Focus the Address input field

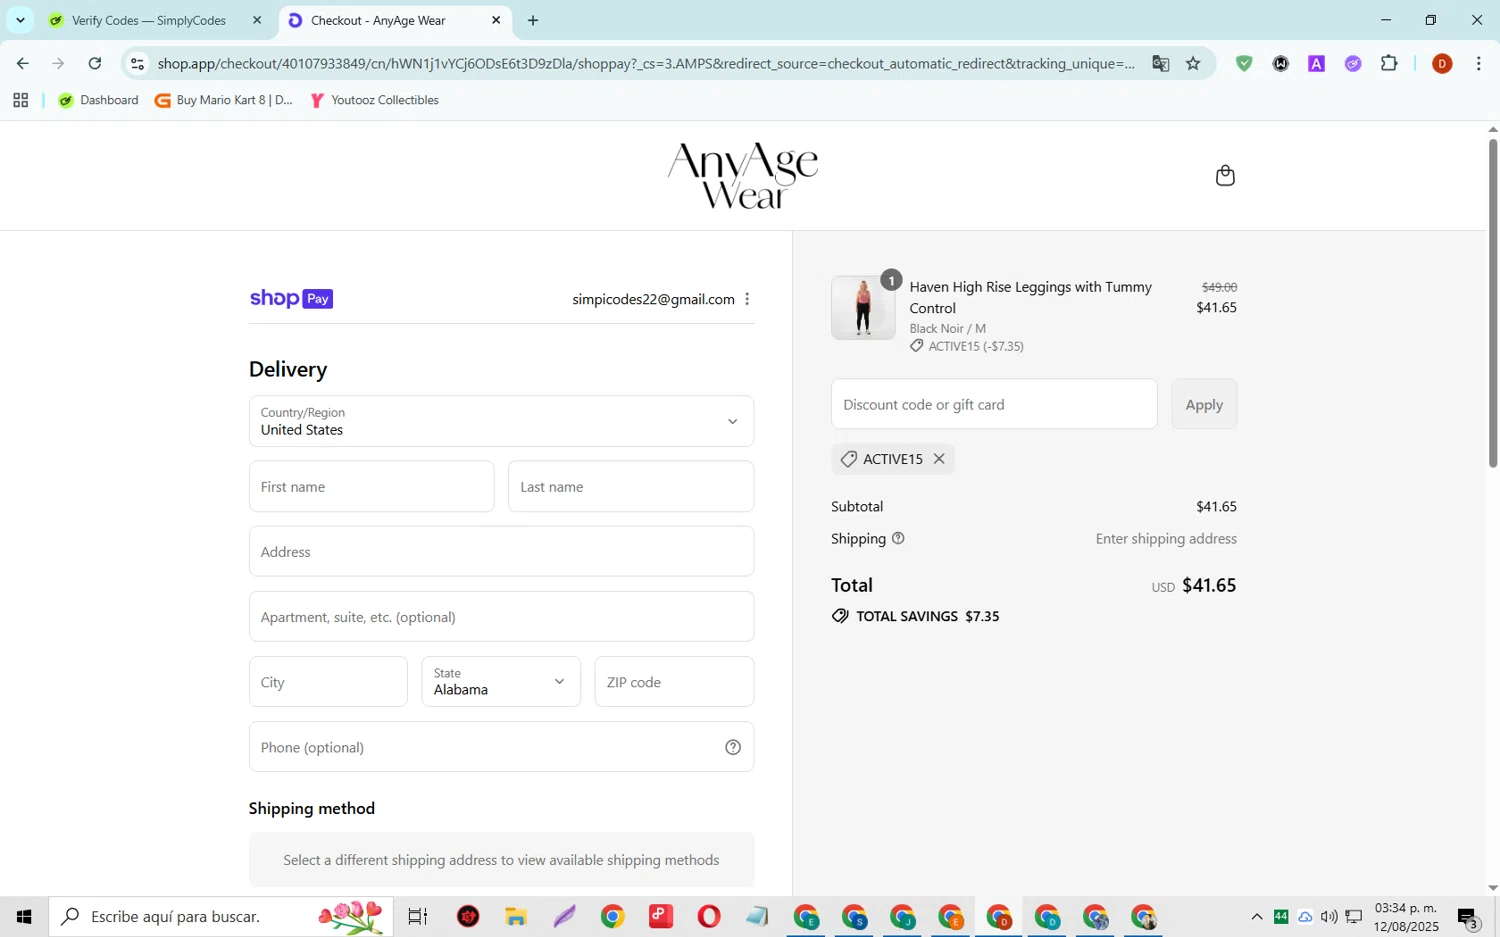tap(501, 552)
